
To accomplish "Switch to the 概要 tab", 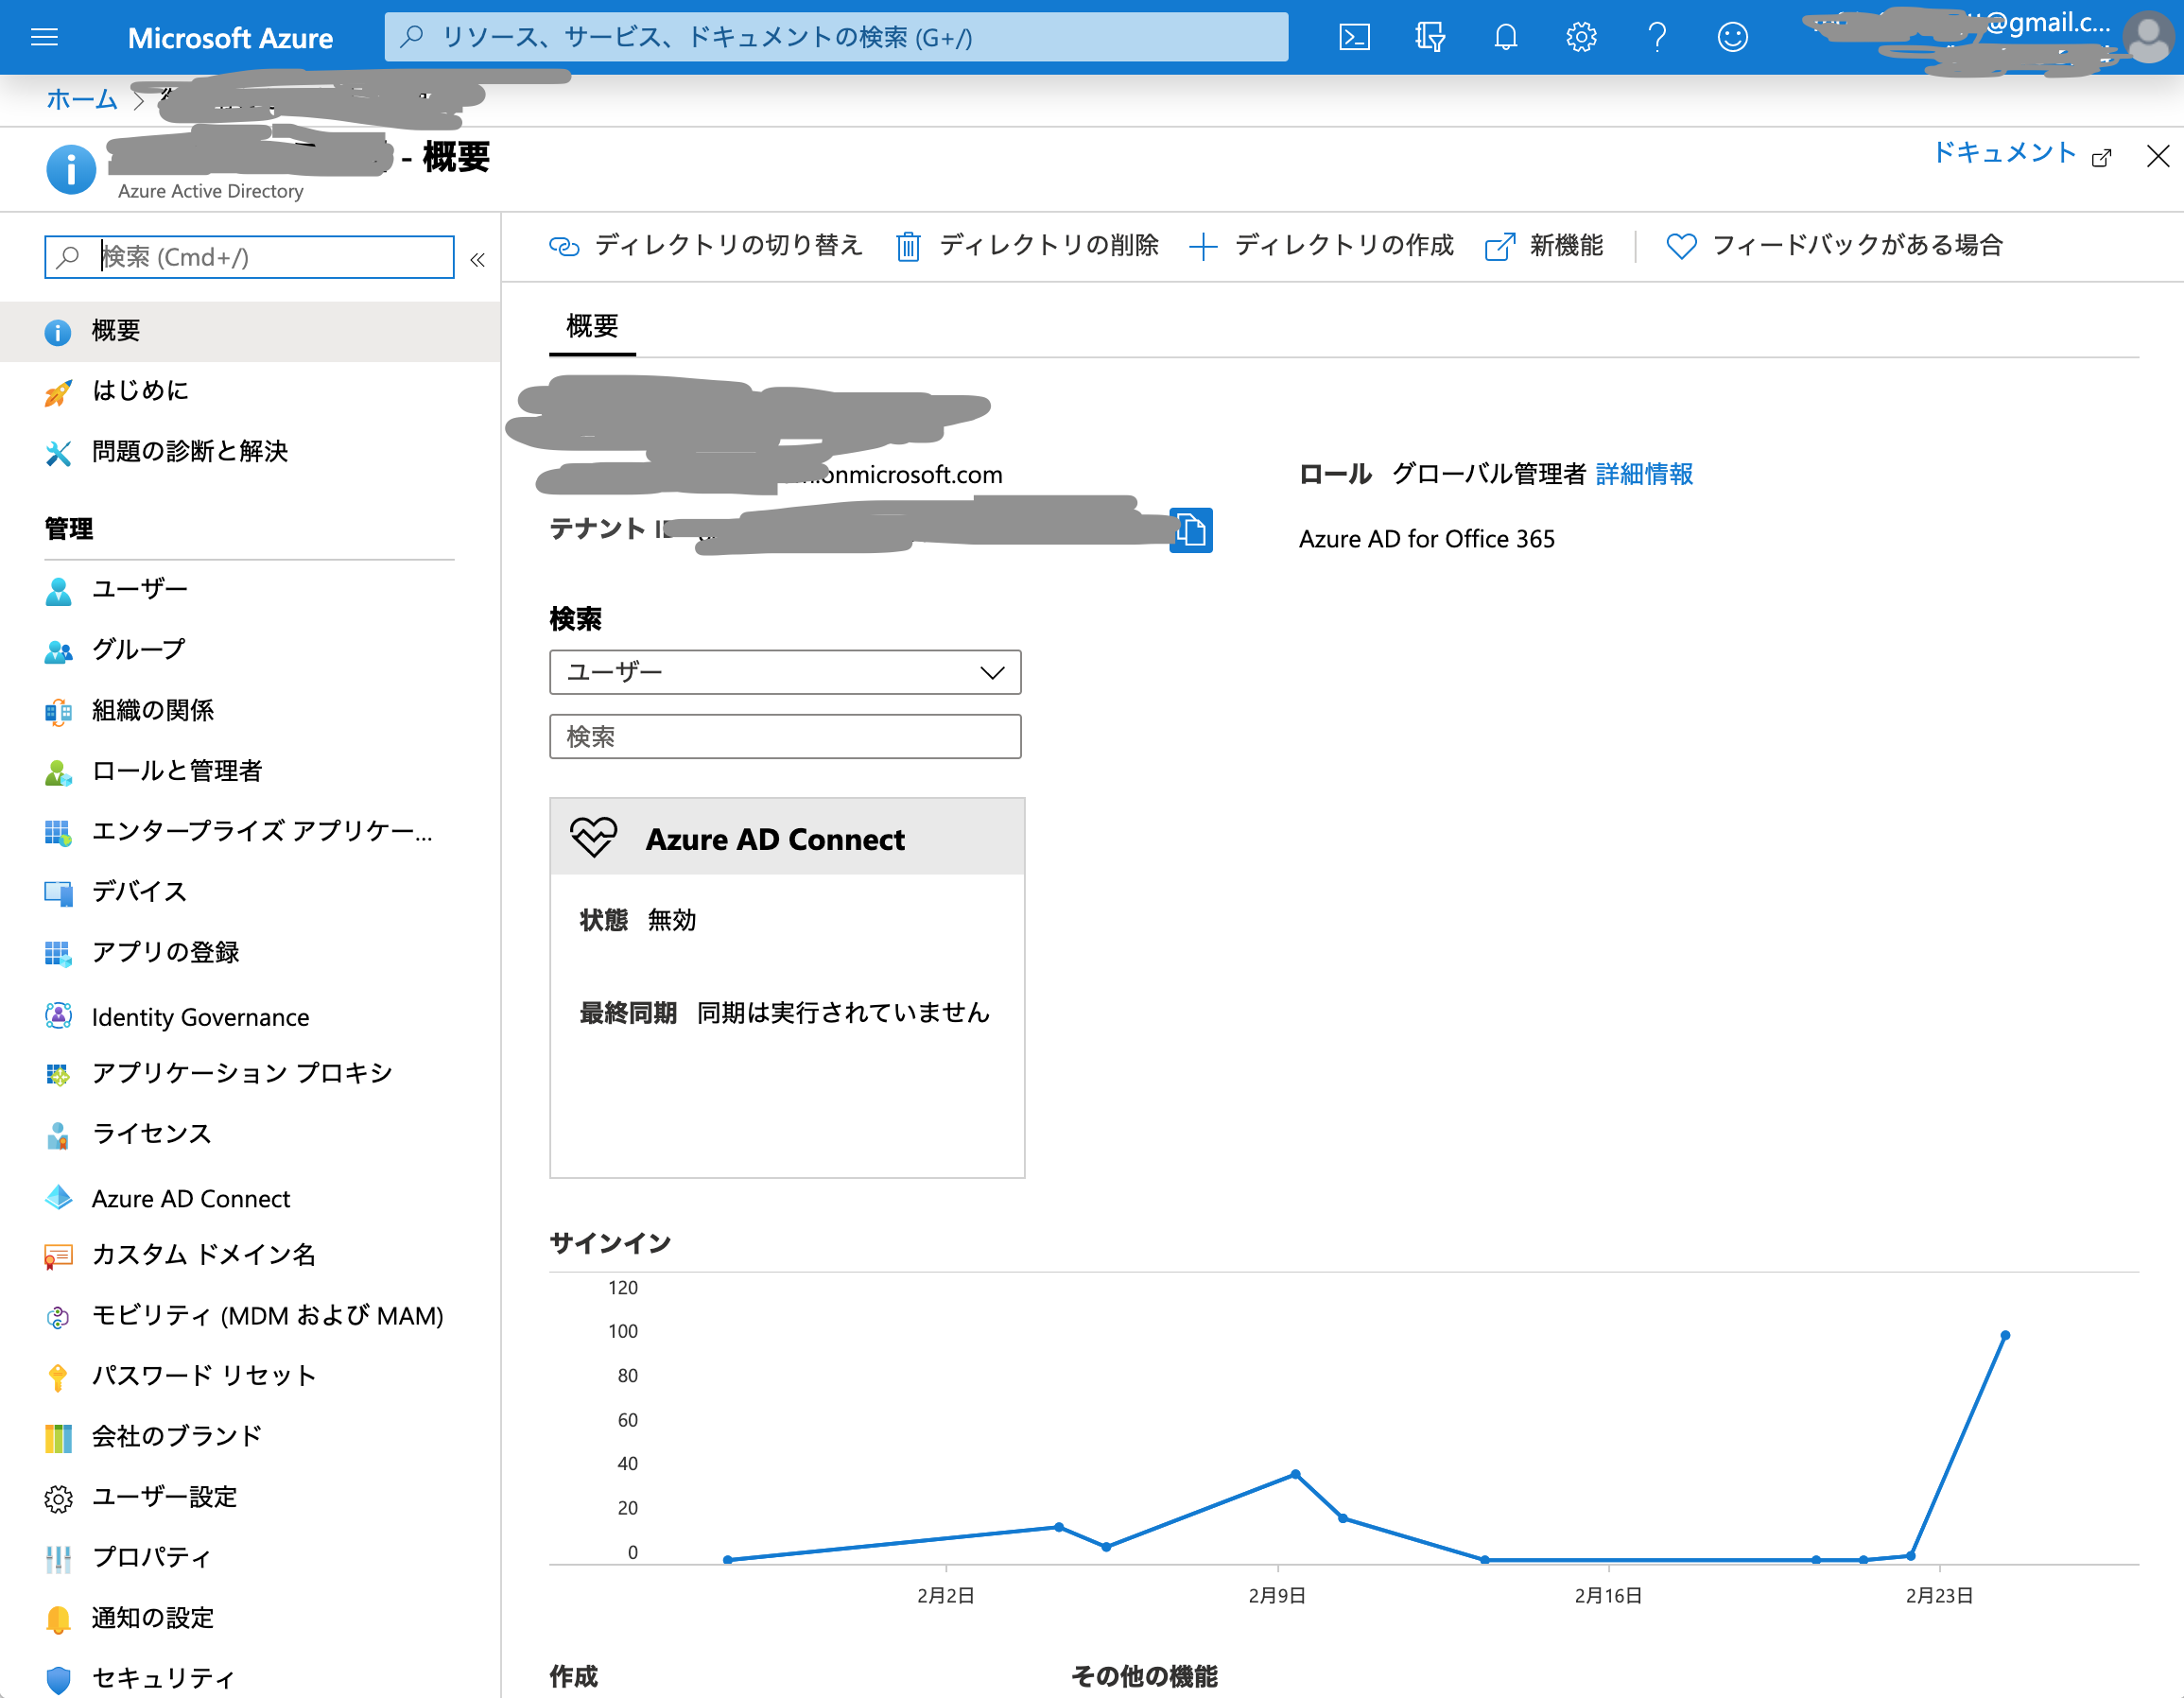I will (592, 327).
